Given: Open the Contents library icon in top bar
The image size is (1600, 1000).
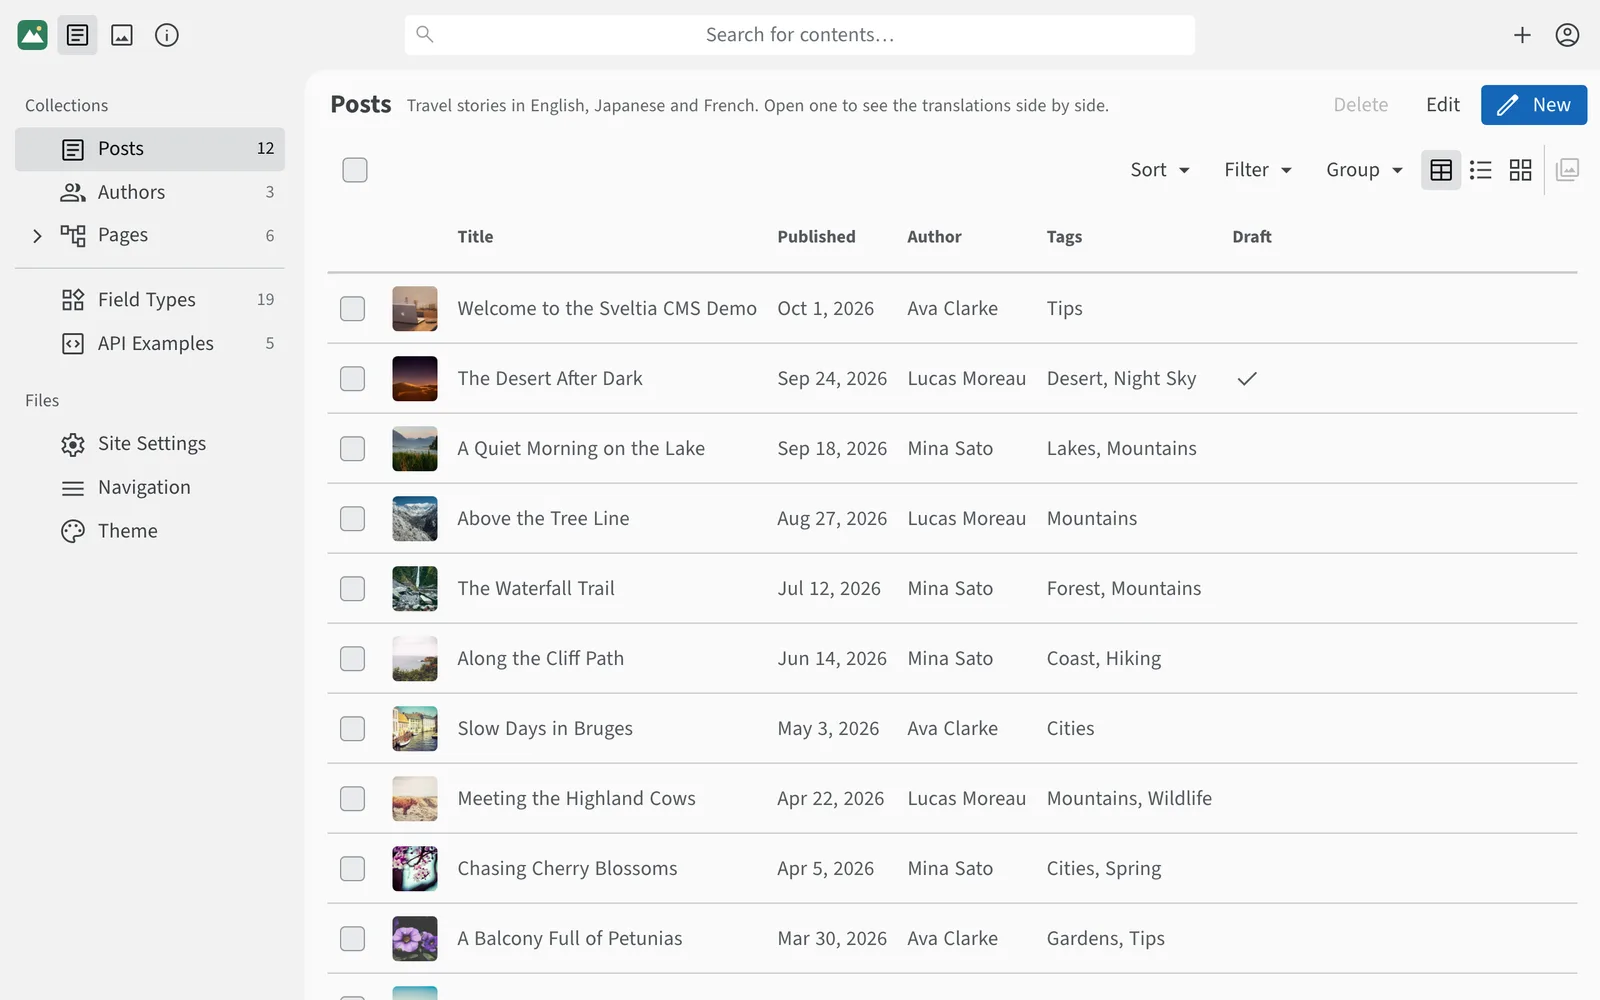Looking at the screenshot, I should pyautogui.click(x=77, y=35).
